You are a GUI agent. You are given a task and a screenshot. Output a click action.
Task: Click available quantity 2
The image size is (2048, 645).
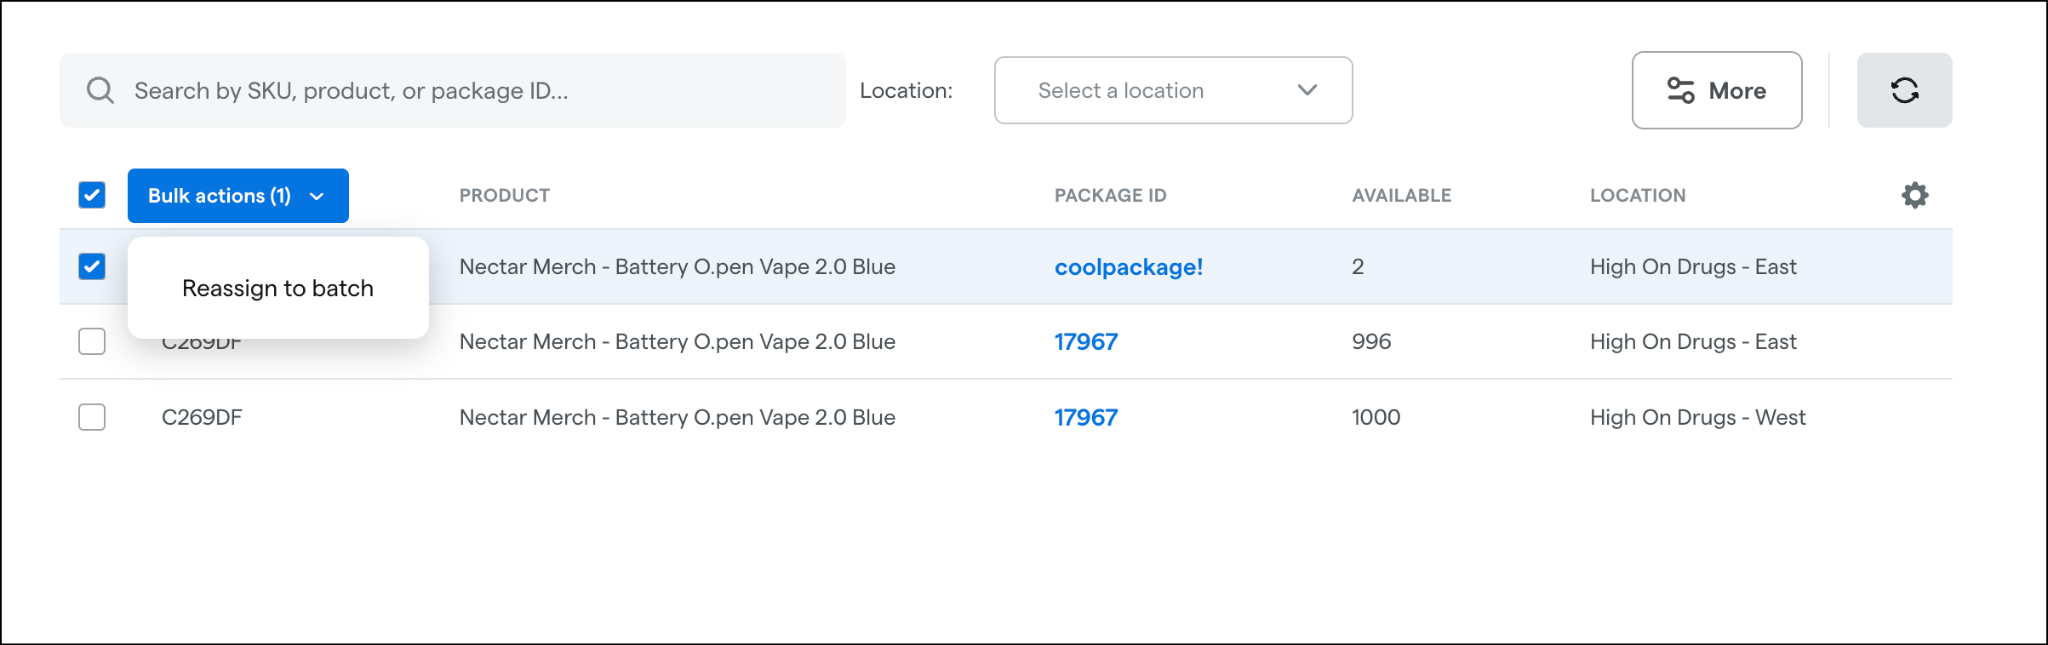1358,267
